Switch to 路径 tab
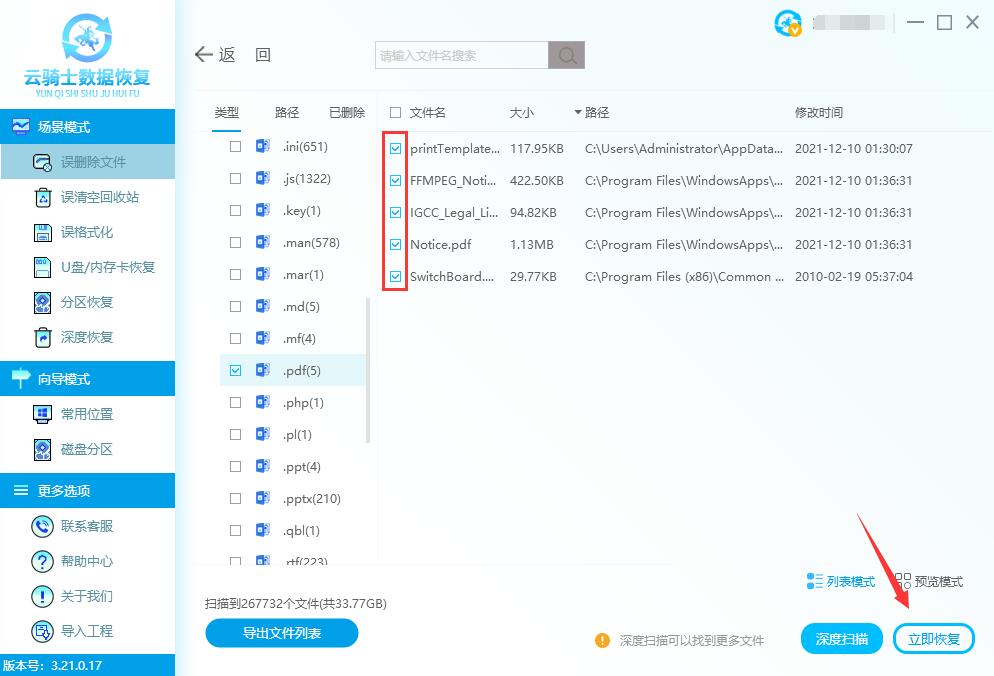 coord(287,112)
